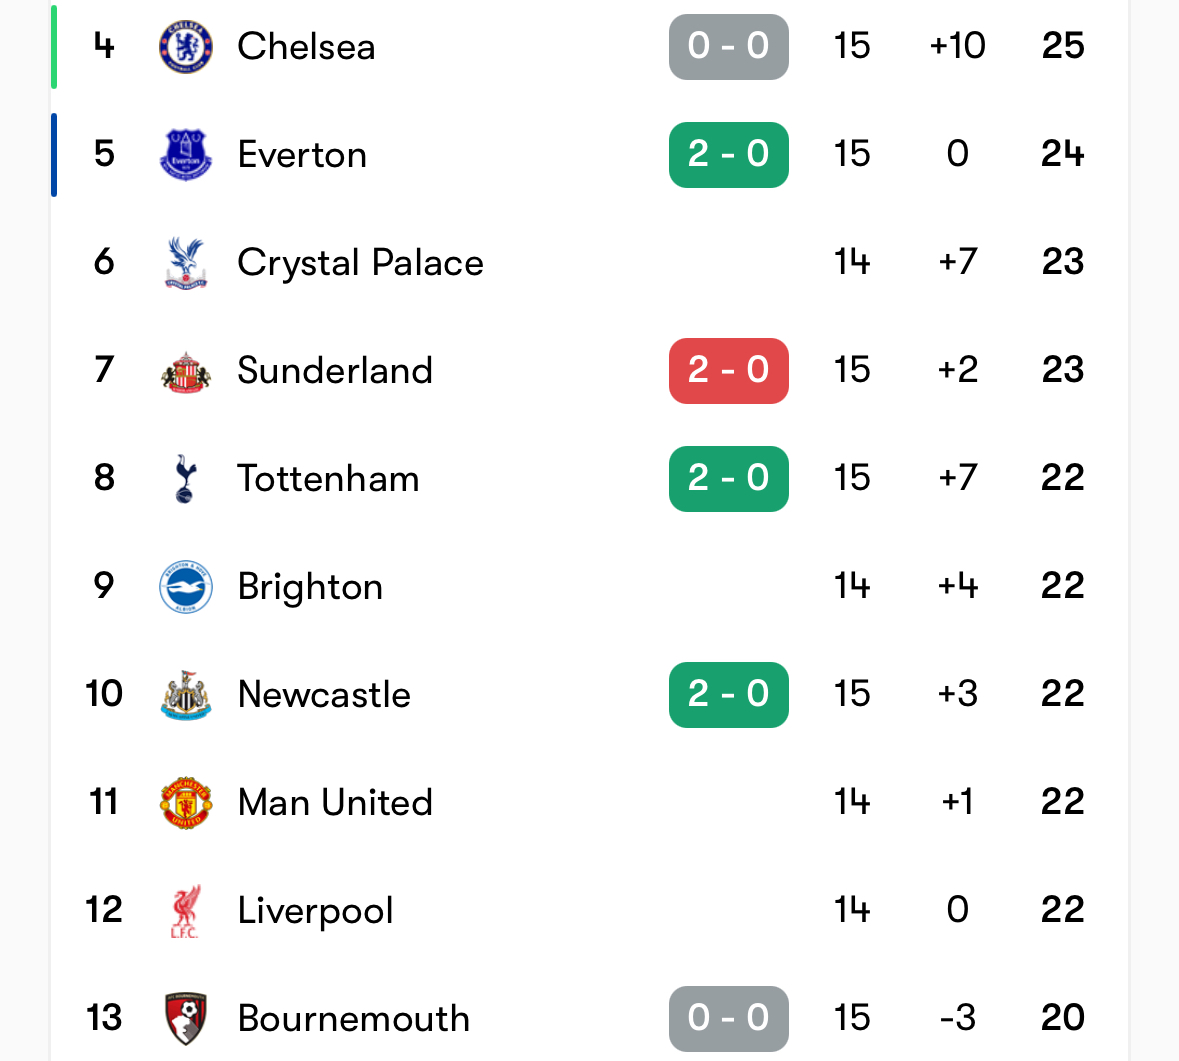1179x1061 pixels.
Task: Open Chelsea's 0 - 0 live score badge
Action: [x=728, y=46]
